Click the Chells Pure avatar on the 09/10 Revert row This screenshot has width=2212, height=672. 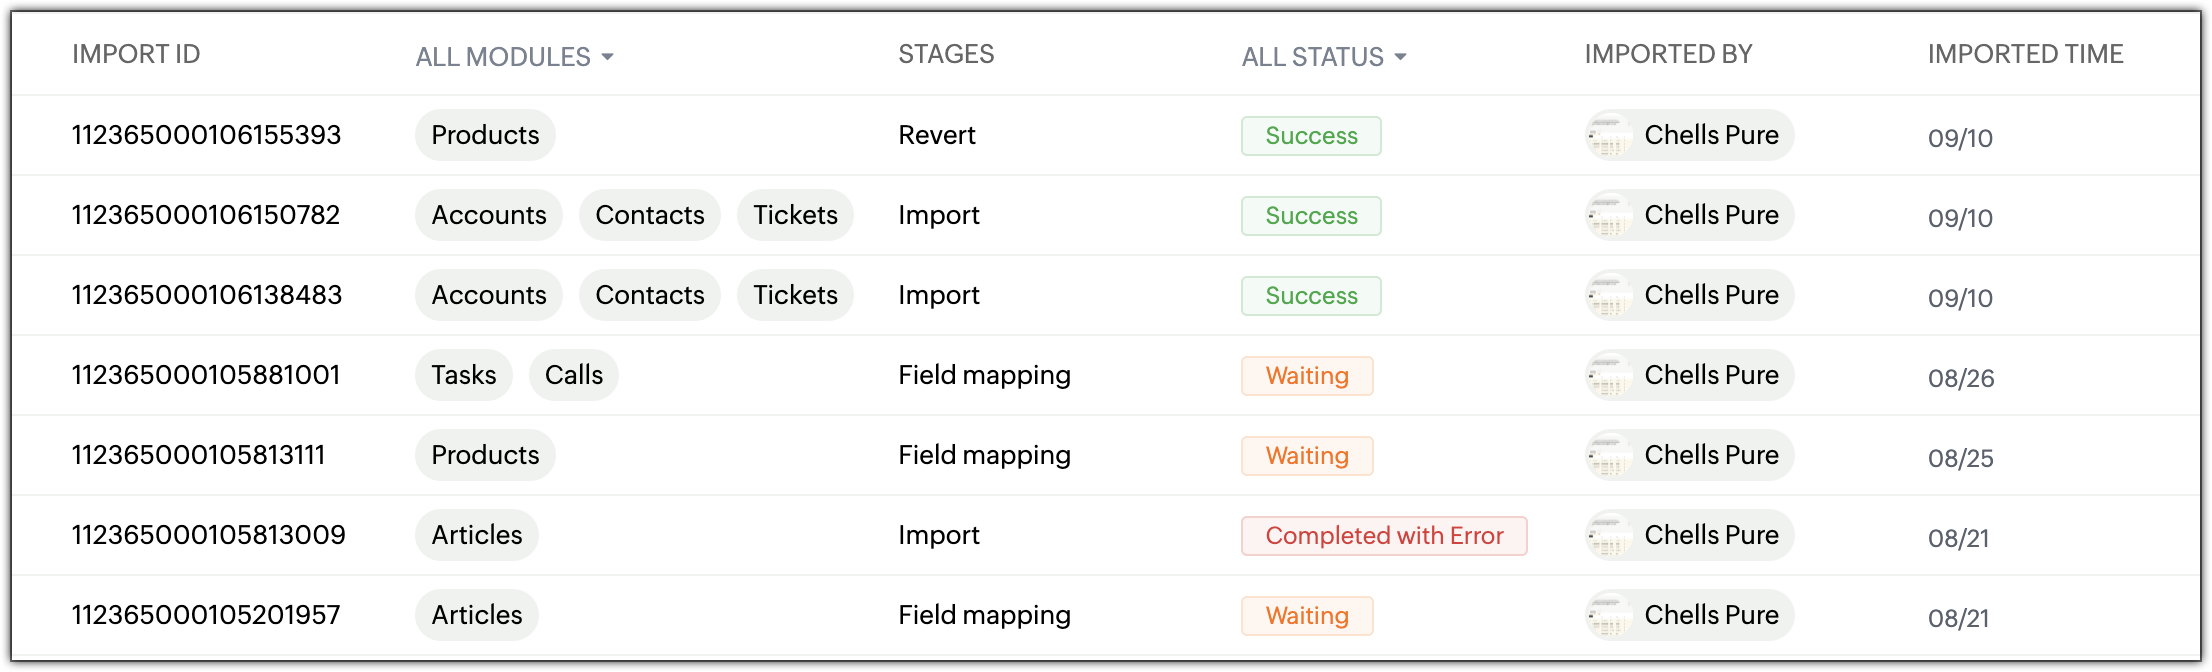(1610, 135)
